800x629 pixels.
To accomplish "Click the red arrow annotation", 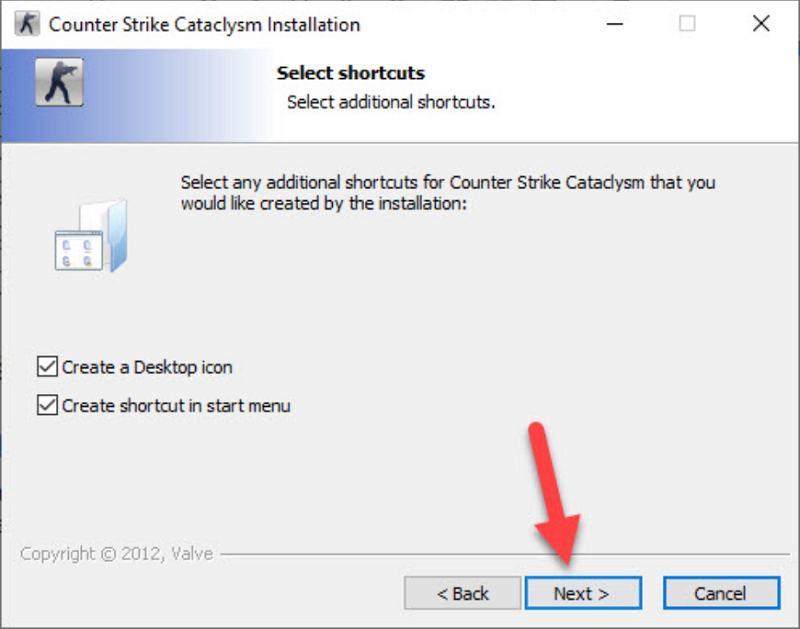I will pyautogui.click(x=554, y=492).
